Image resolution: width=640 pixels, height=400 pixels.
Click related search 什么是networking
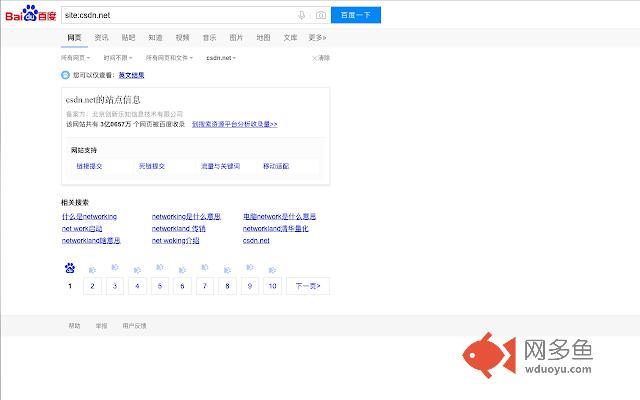pyautogui.click(x=89, y=216)
